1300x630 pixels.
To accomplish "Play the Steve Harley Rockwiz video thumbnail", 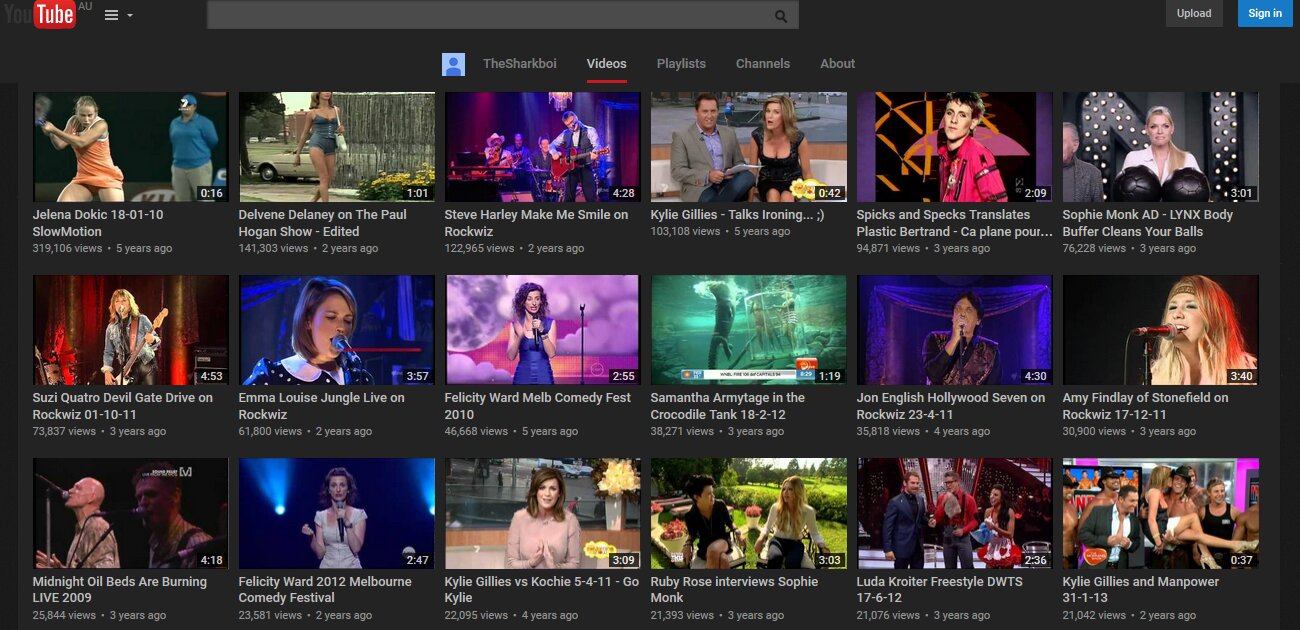I will (x=542, y=147).
